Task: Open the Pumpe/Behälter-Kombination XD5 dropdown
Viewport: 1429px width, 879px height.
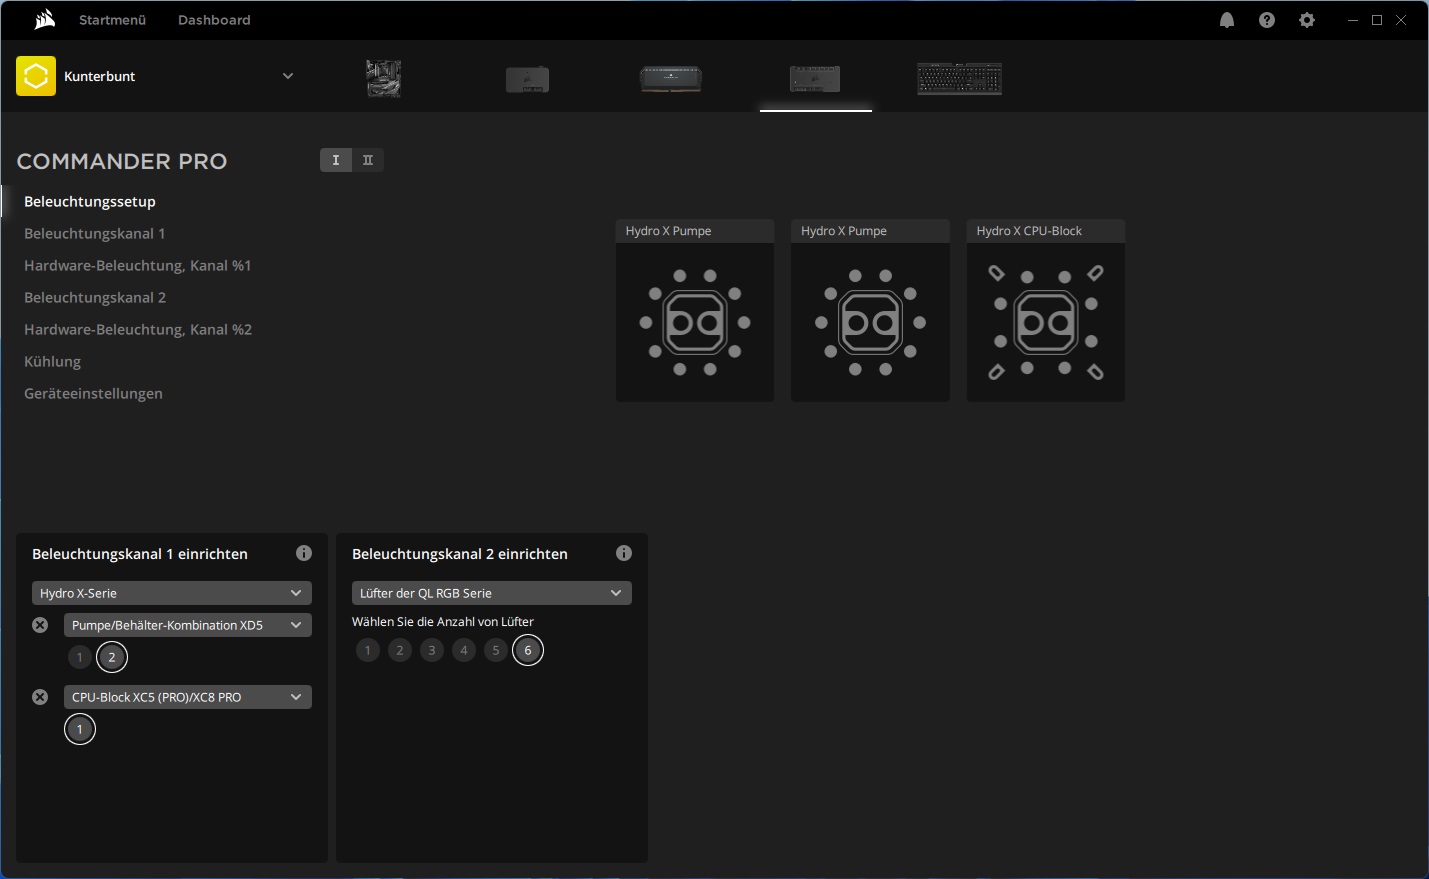Action: tap(188, 625)
